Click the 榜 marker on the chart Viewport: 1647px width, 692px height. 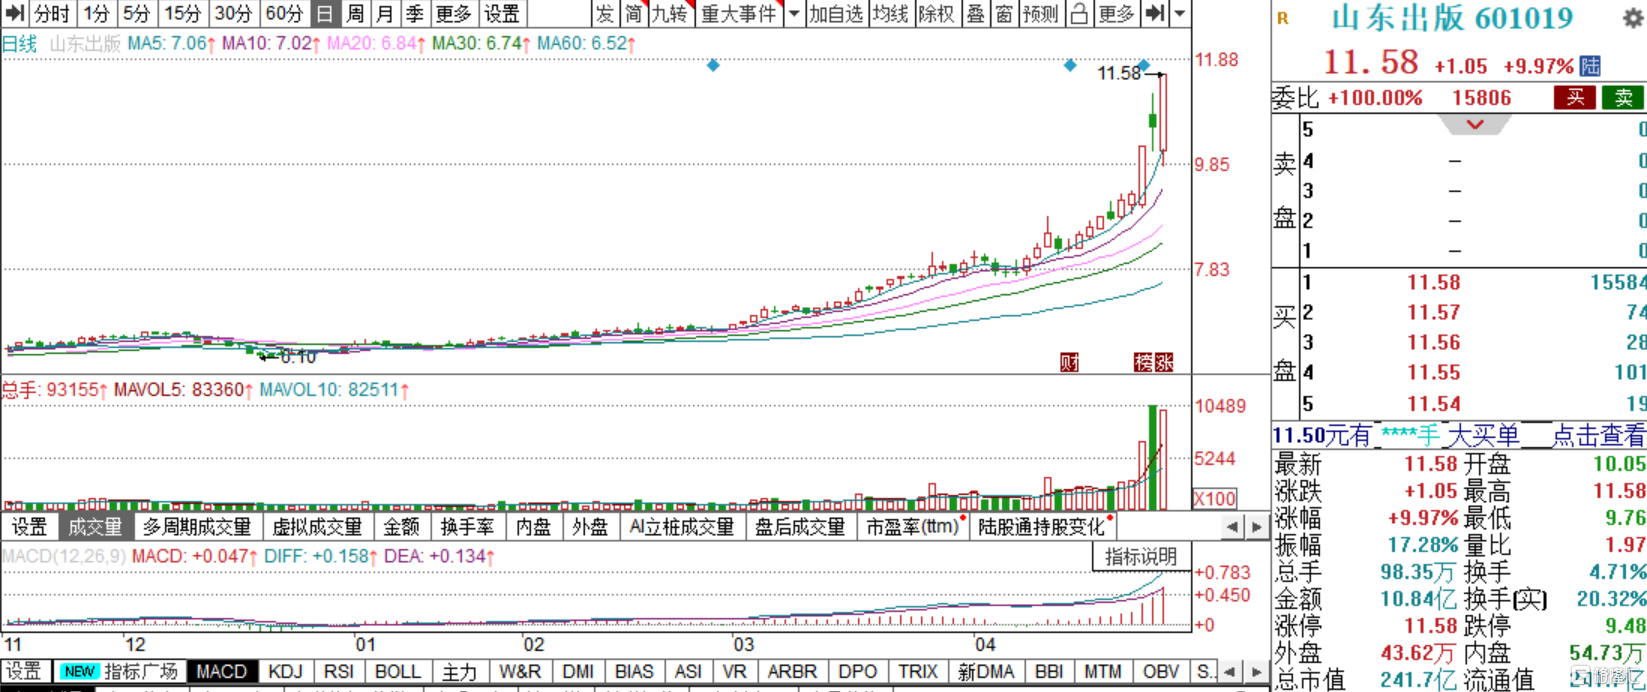(x=1143, y=362)
